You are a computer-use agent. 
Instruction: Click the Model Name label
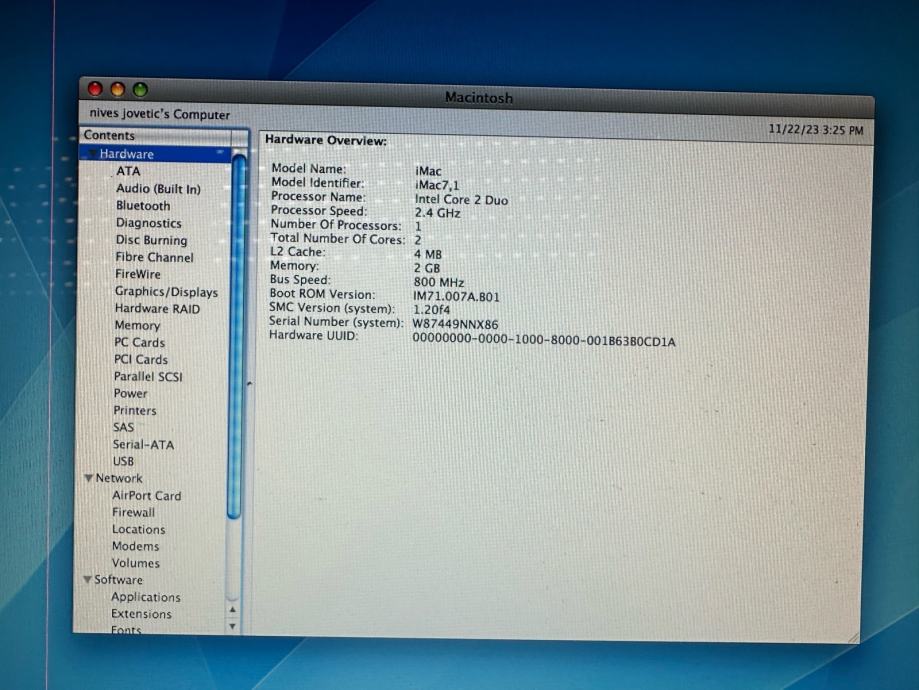click(309, 169)
